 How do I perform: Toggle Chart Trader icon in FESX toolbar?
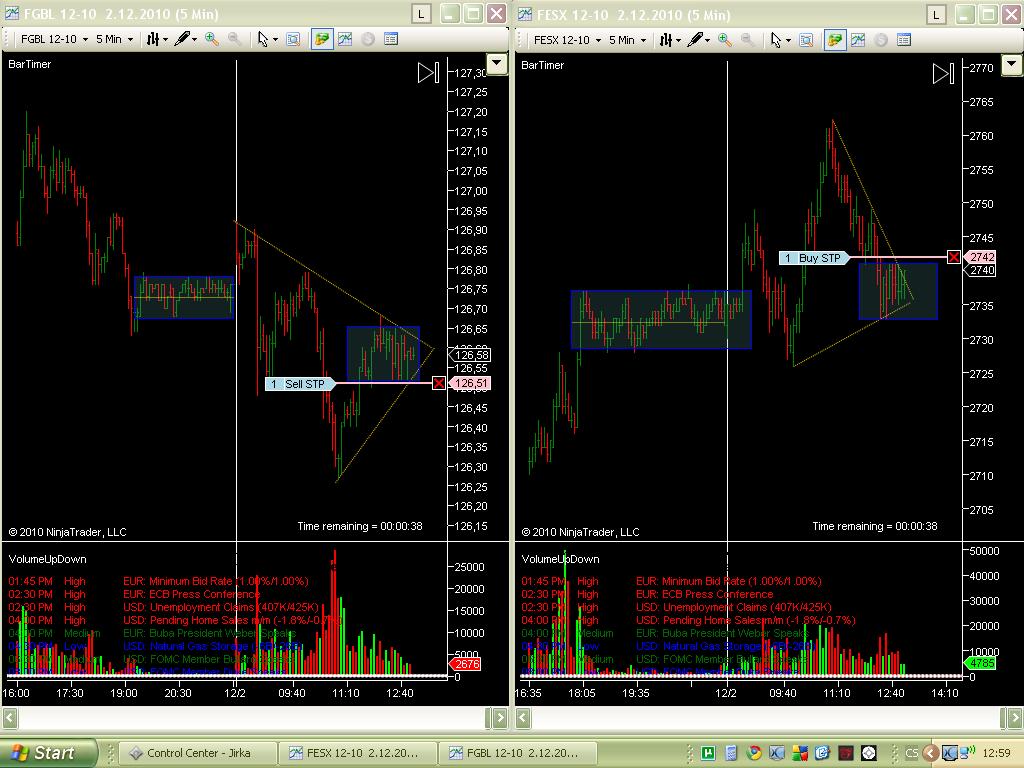[x=834, y=40]
